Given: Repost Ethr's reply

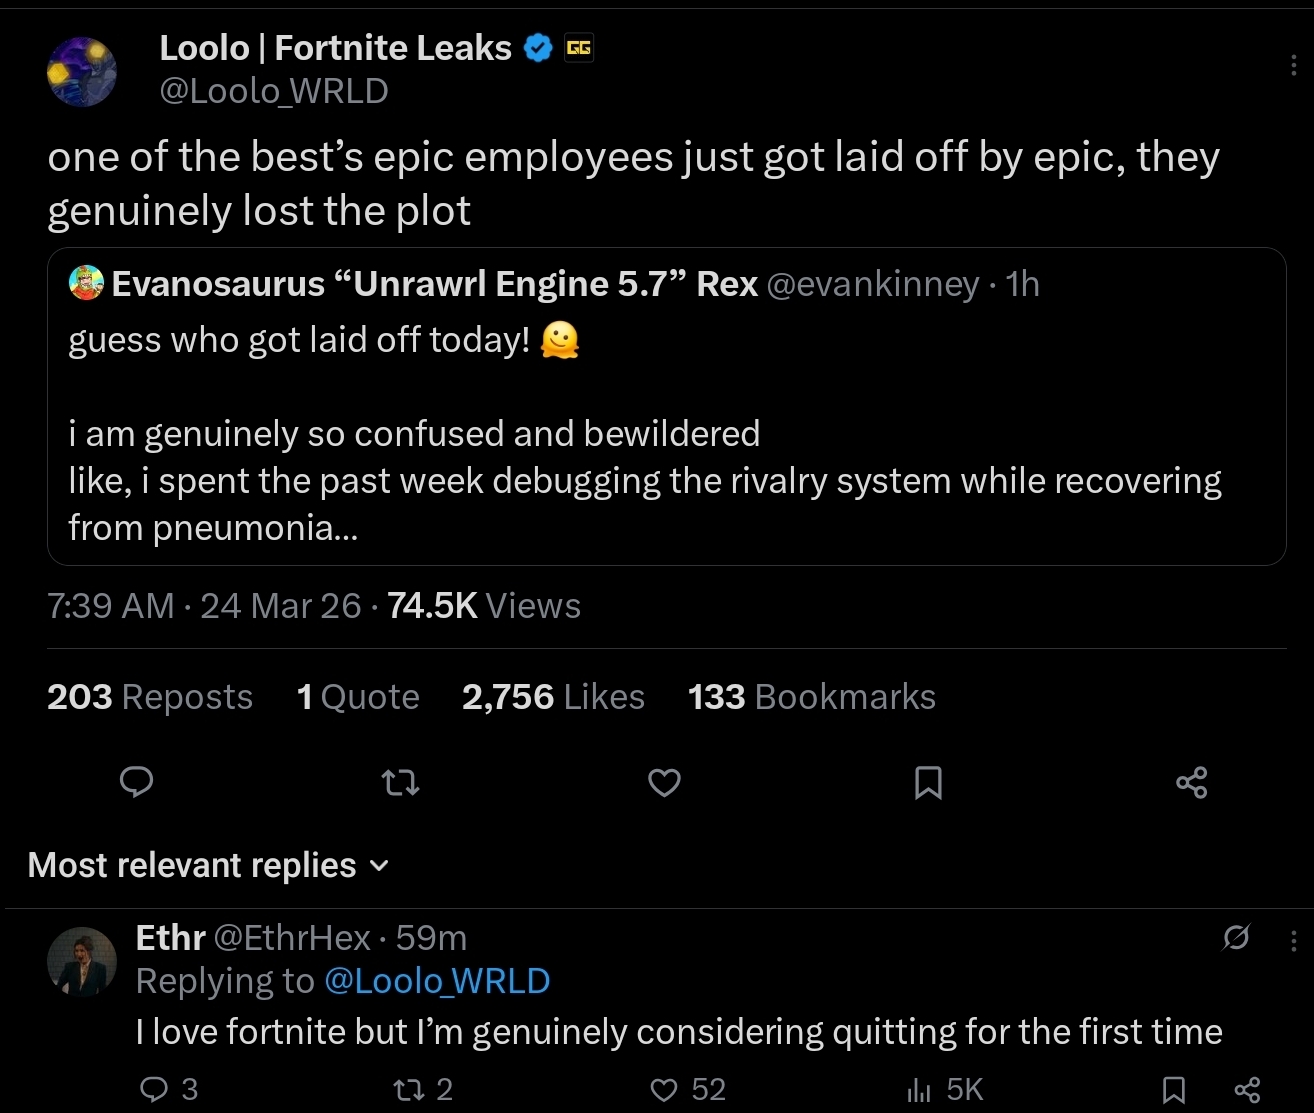Looking at the screenshot, I should [x=409, y=1089].
